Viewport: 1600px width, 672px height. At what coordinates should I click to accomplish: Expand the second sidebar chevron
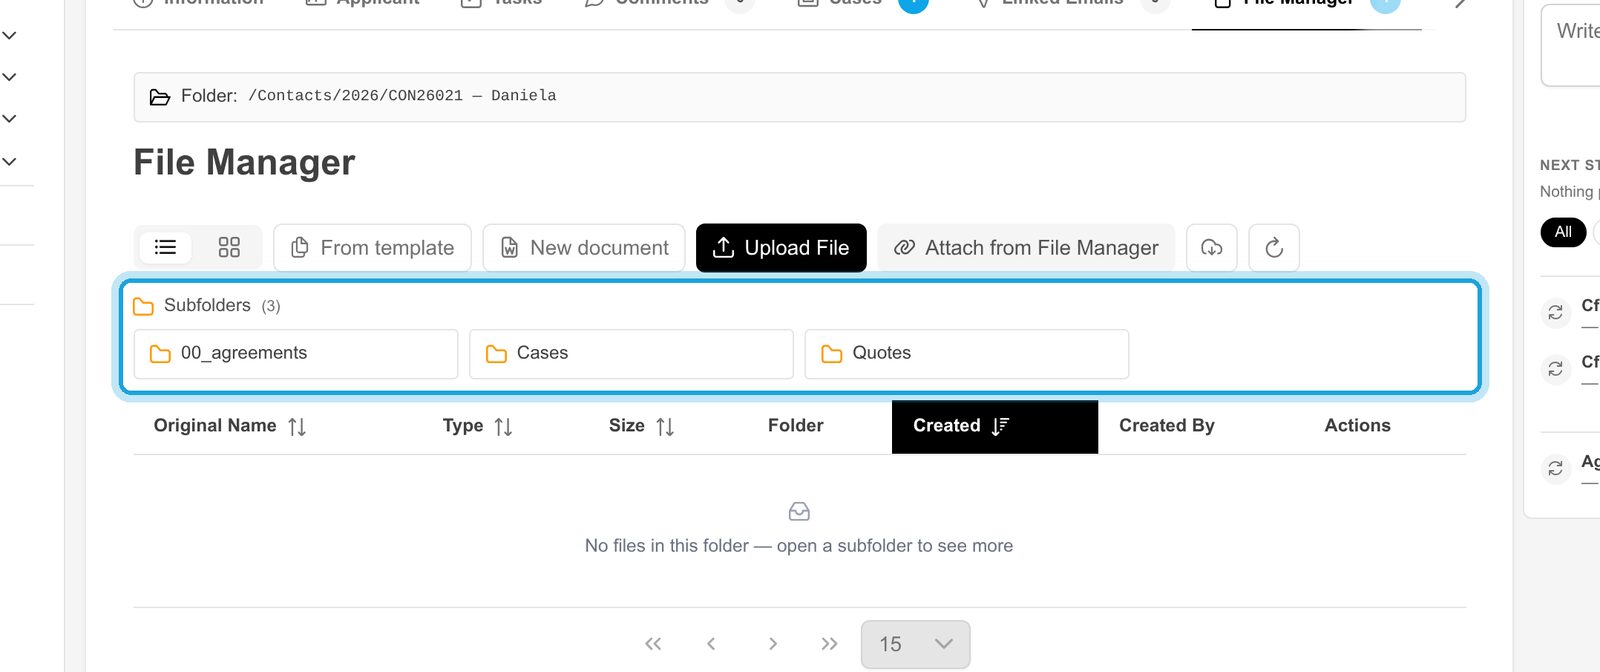9,77
